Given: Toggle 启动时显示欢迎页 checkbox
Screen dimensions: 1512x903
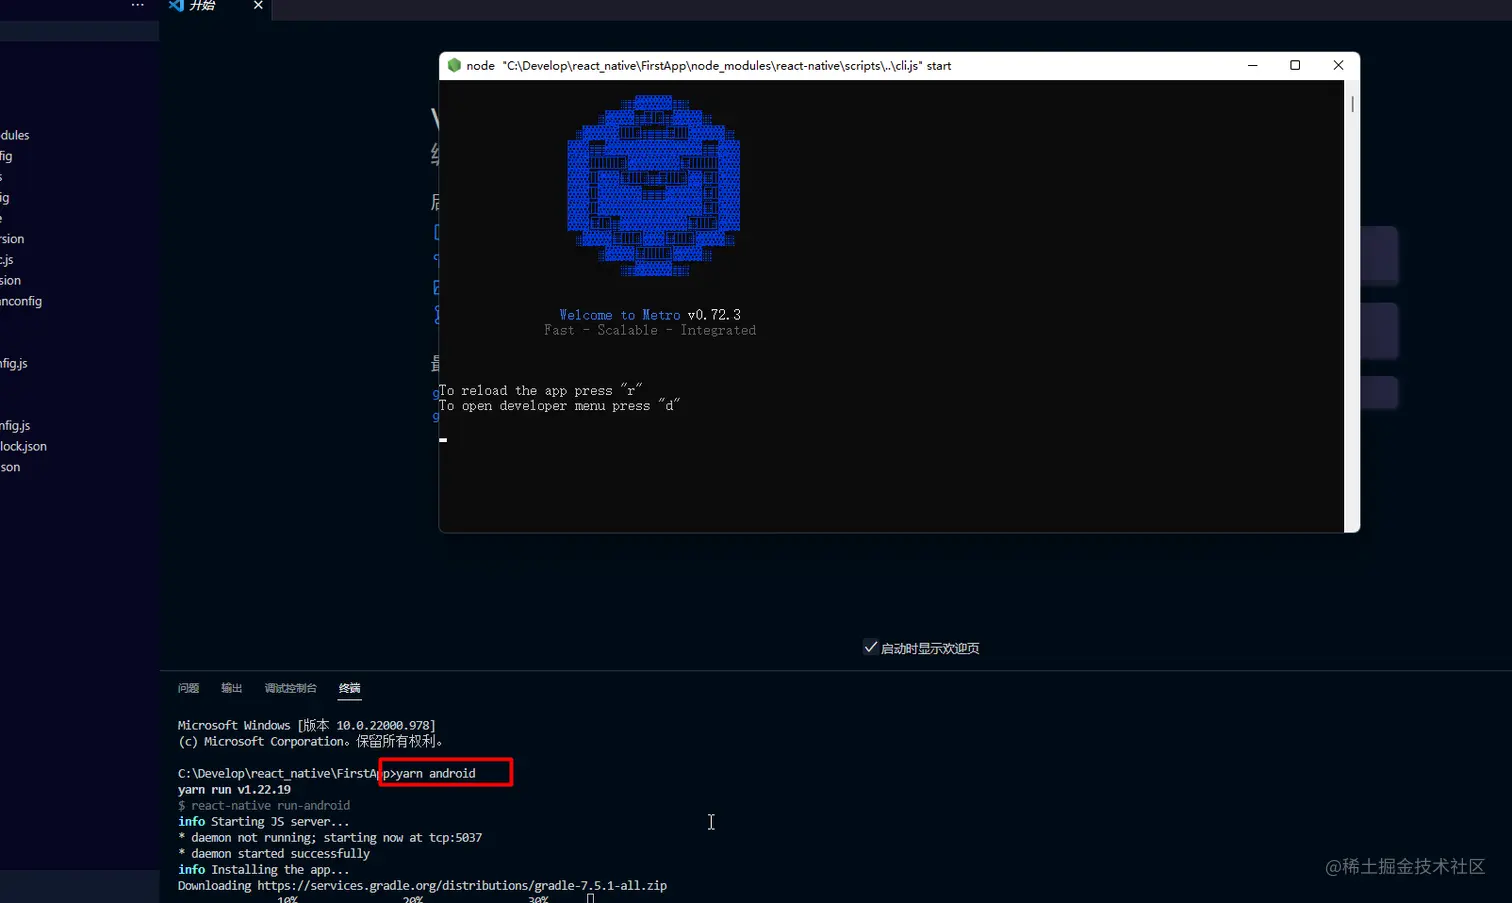Looking at the screenshot, I should (870, 647).
